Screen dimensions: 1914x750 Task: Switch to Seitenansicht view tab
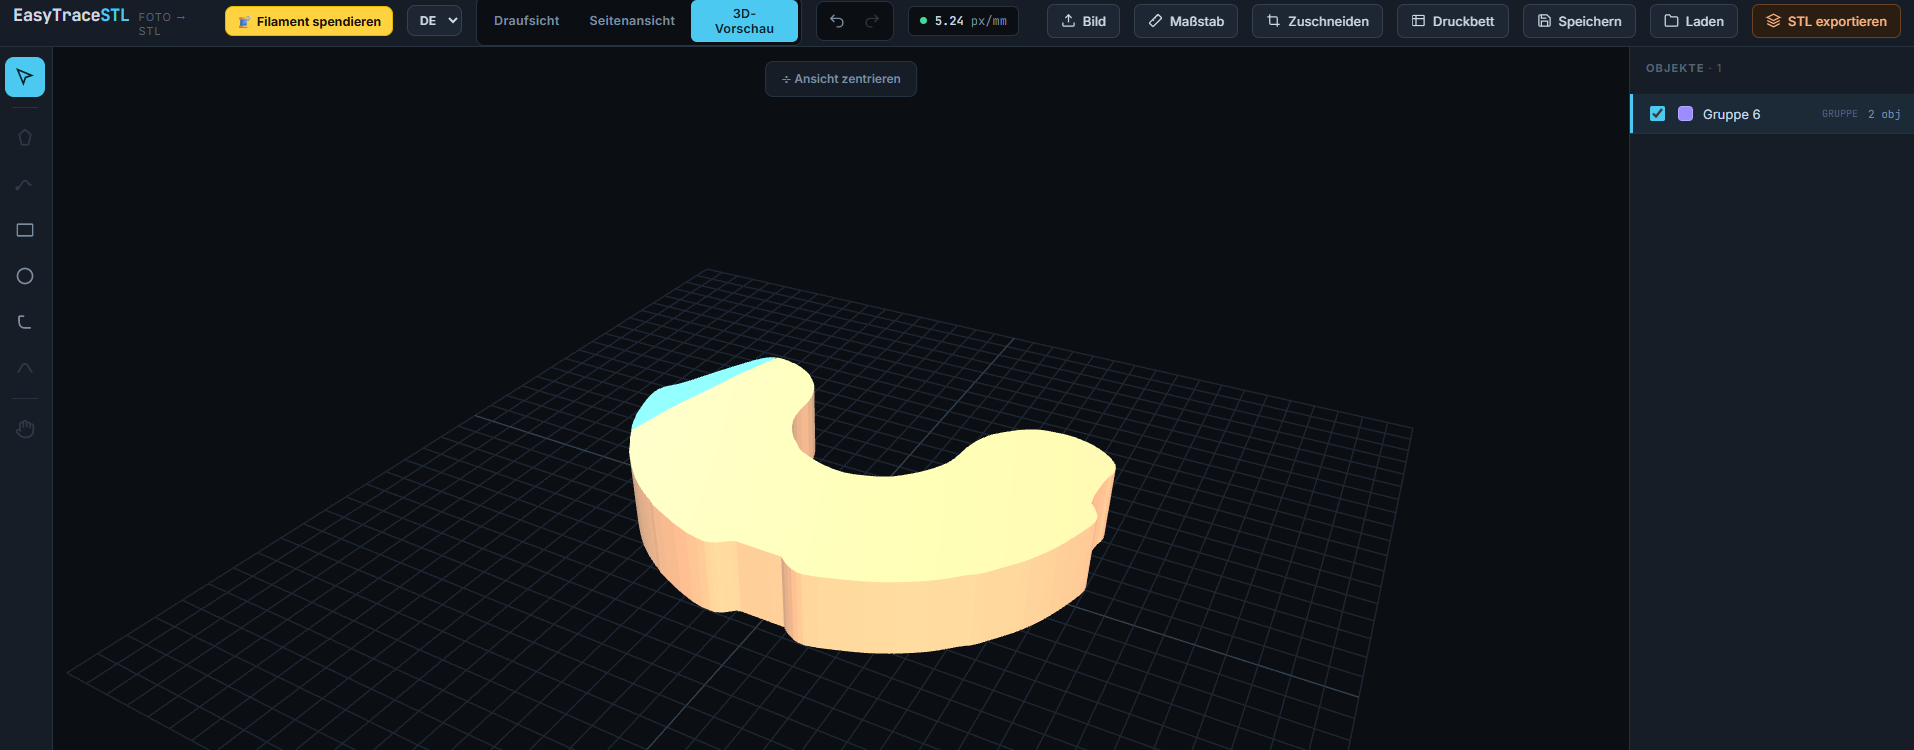632,21
